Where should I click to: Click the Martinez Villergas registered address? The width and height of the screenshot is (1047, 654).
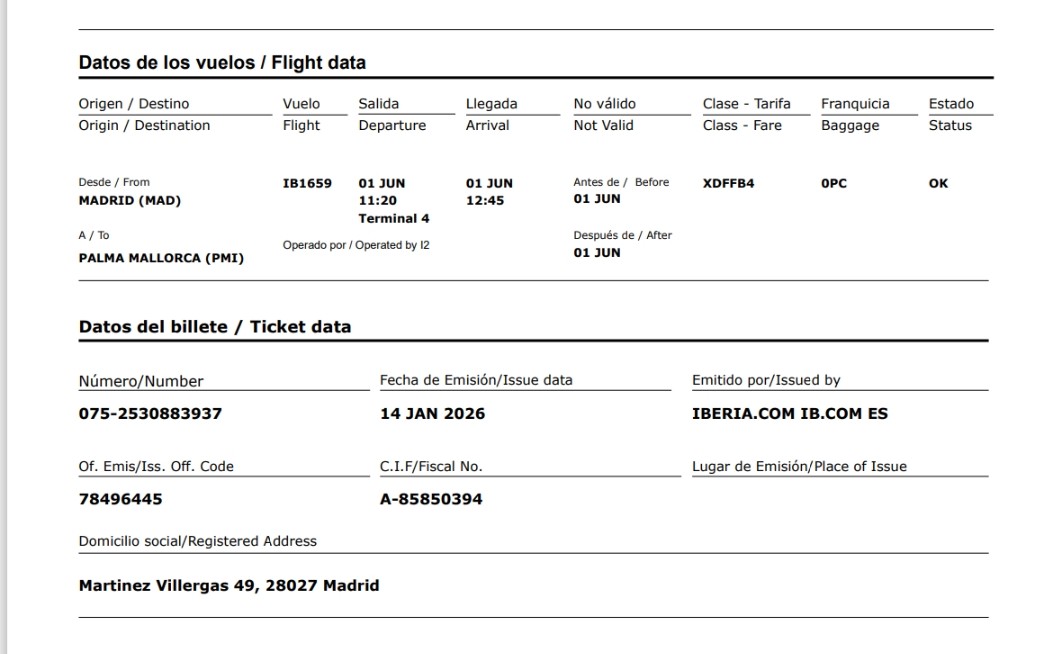tap(228, 585)
